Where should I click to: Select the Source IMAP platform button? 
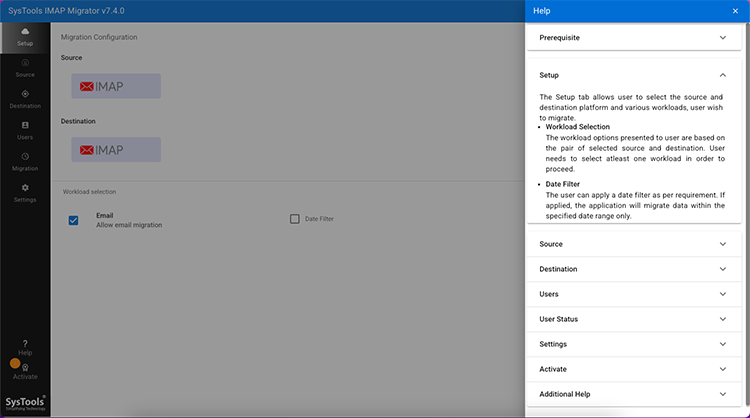click(x=116, y=86)
